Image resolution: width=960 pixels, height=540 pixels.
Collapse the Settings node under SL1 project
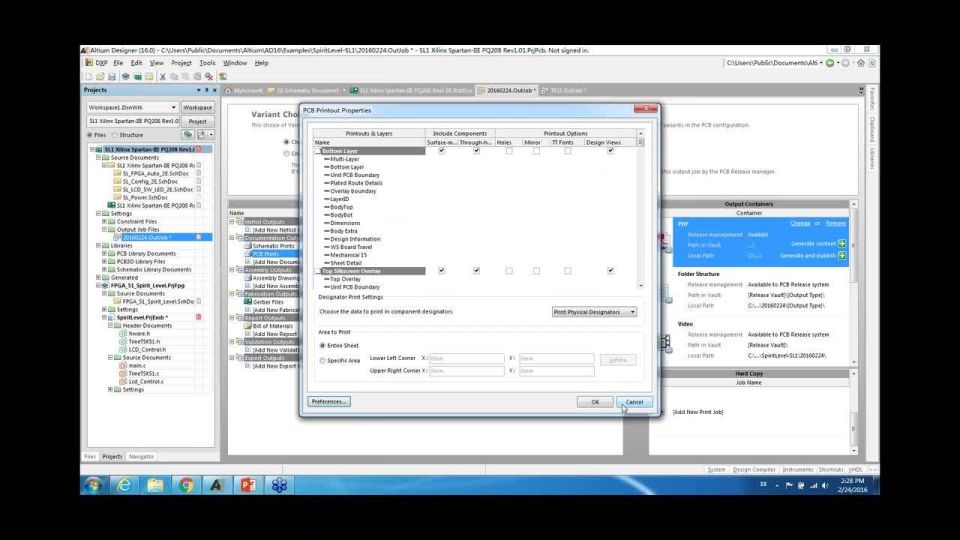(x=98, y=214)
